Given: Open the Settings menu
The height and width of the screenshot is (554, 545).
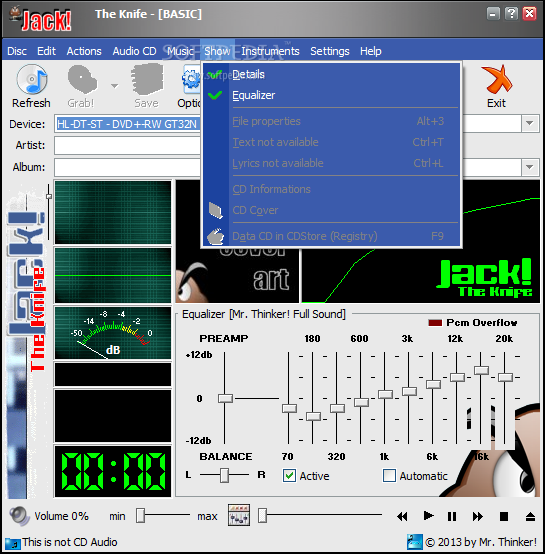Looking at the screenshot, I should pos(330,51).
